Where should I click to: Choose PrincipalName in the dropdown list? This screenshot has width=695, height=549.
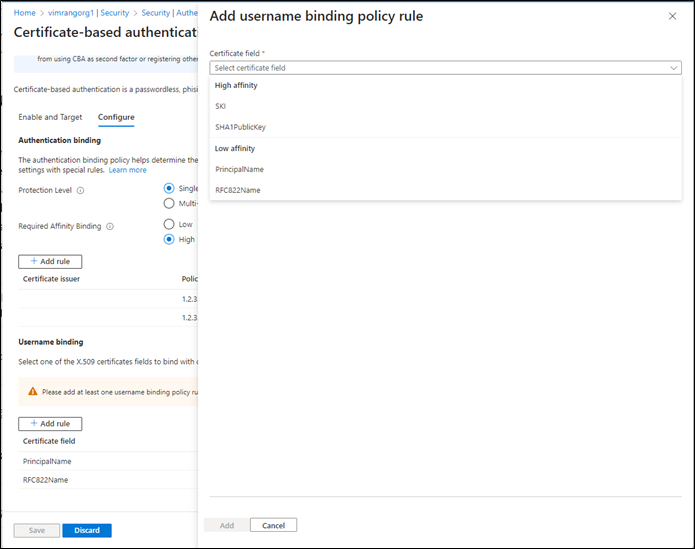pos(445,169)
